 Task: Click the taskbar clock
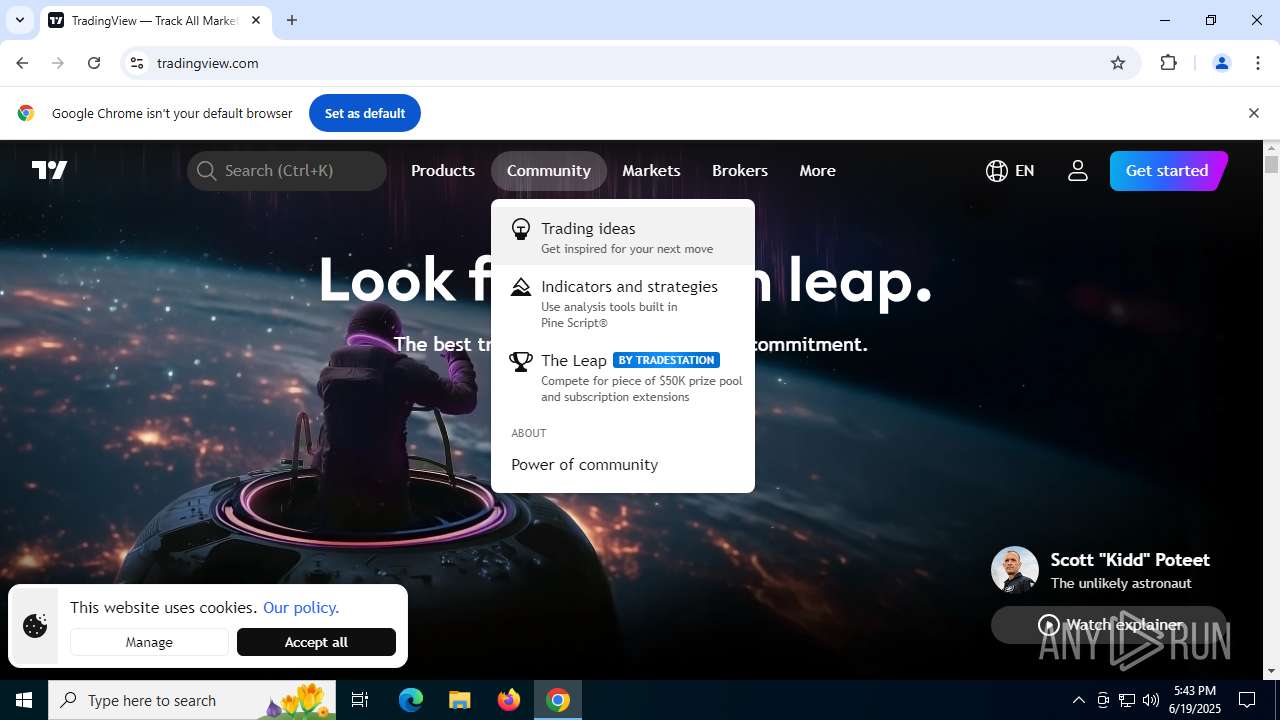tap(1196, 700)
